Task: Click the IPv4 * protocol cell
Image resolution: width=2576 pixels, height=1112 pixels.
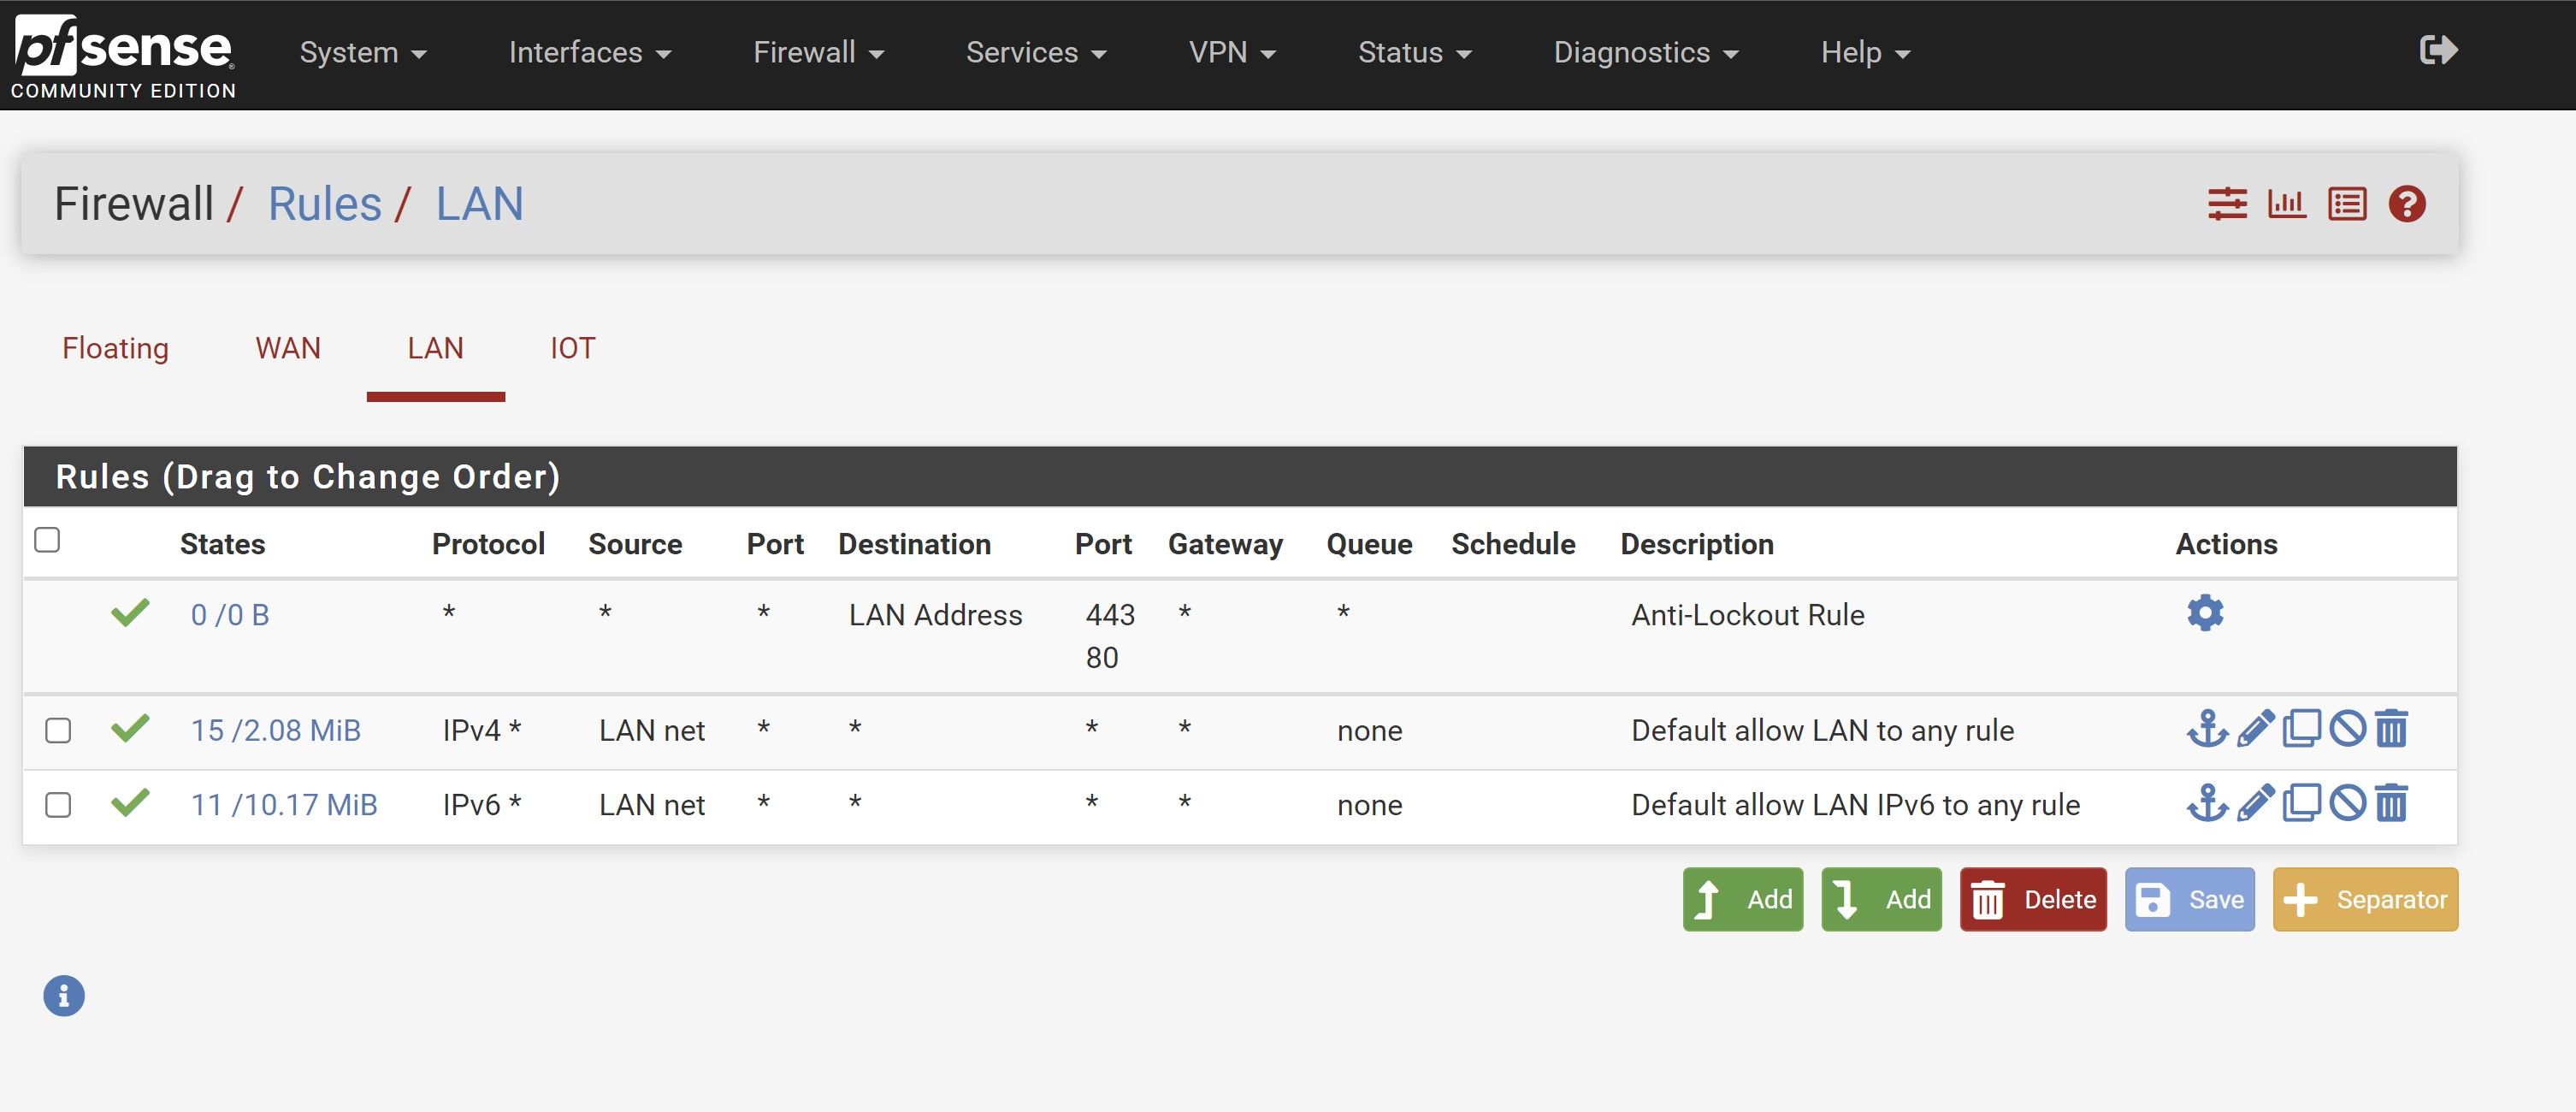Action: point(482,730)
